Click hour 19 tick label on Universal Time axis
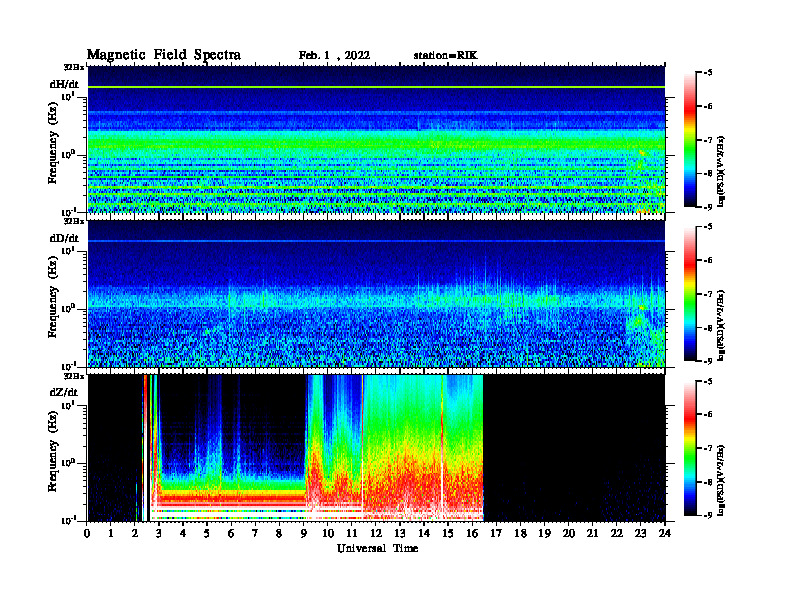Image resolution: width=792 pixels, height=612 pixels. coord(544,533)
